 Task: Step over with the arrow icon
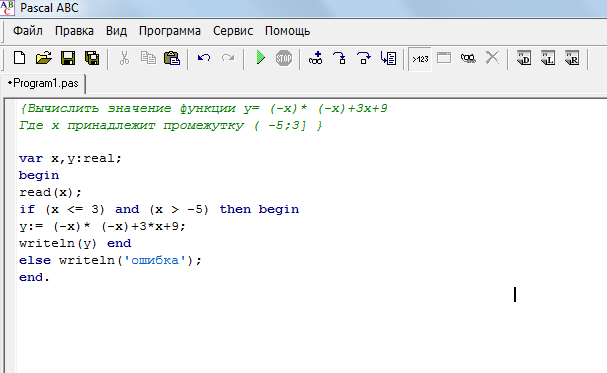[x=364, y=58]
